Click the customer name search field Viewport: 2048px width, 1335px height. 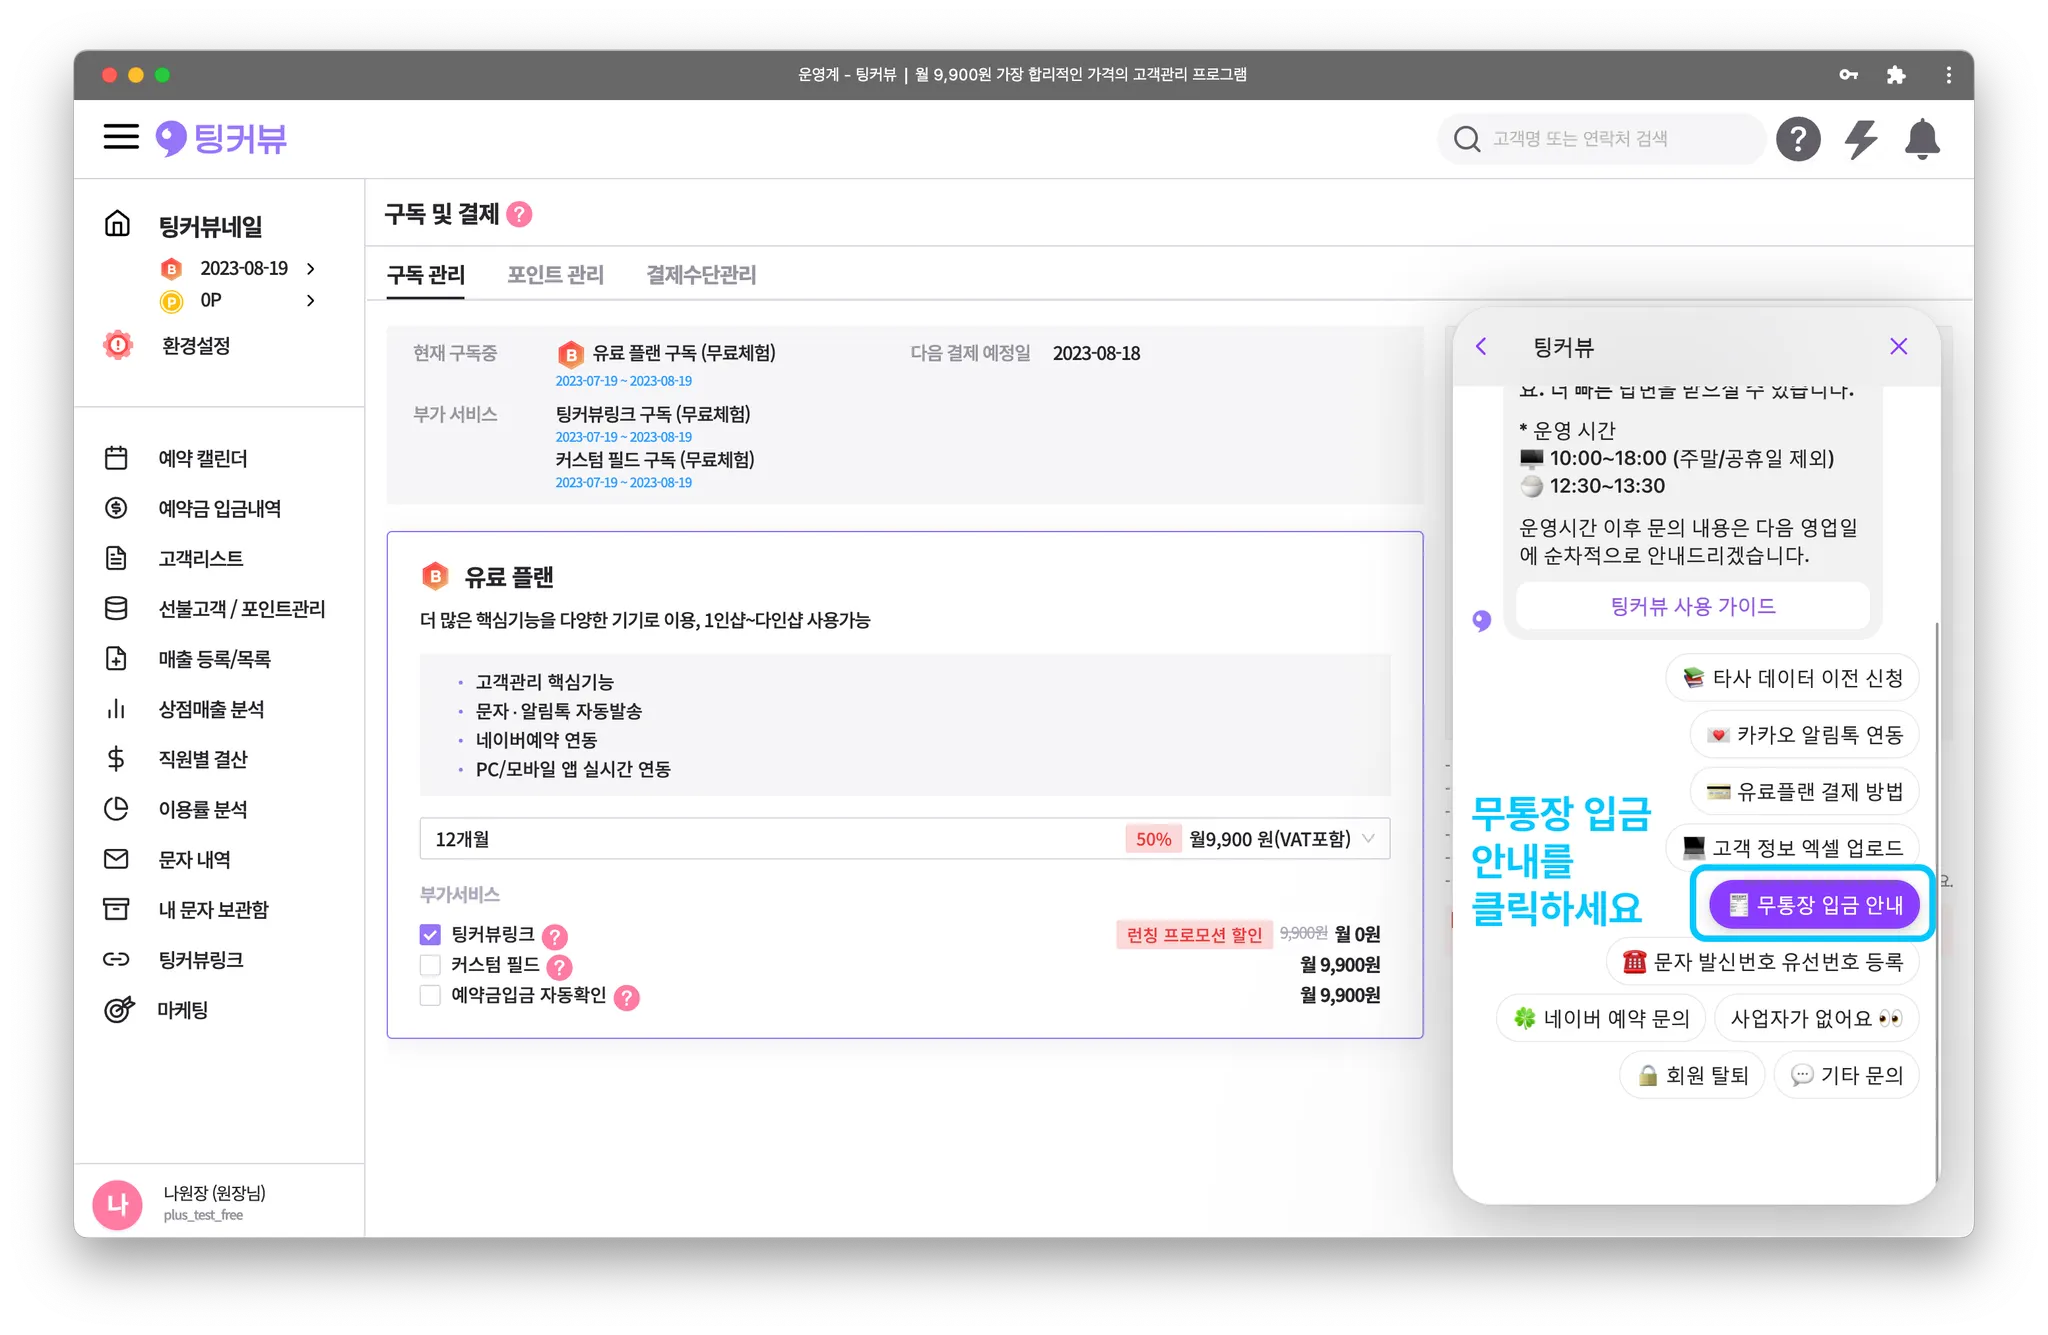(1600, 139)
